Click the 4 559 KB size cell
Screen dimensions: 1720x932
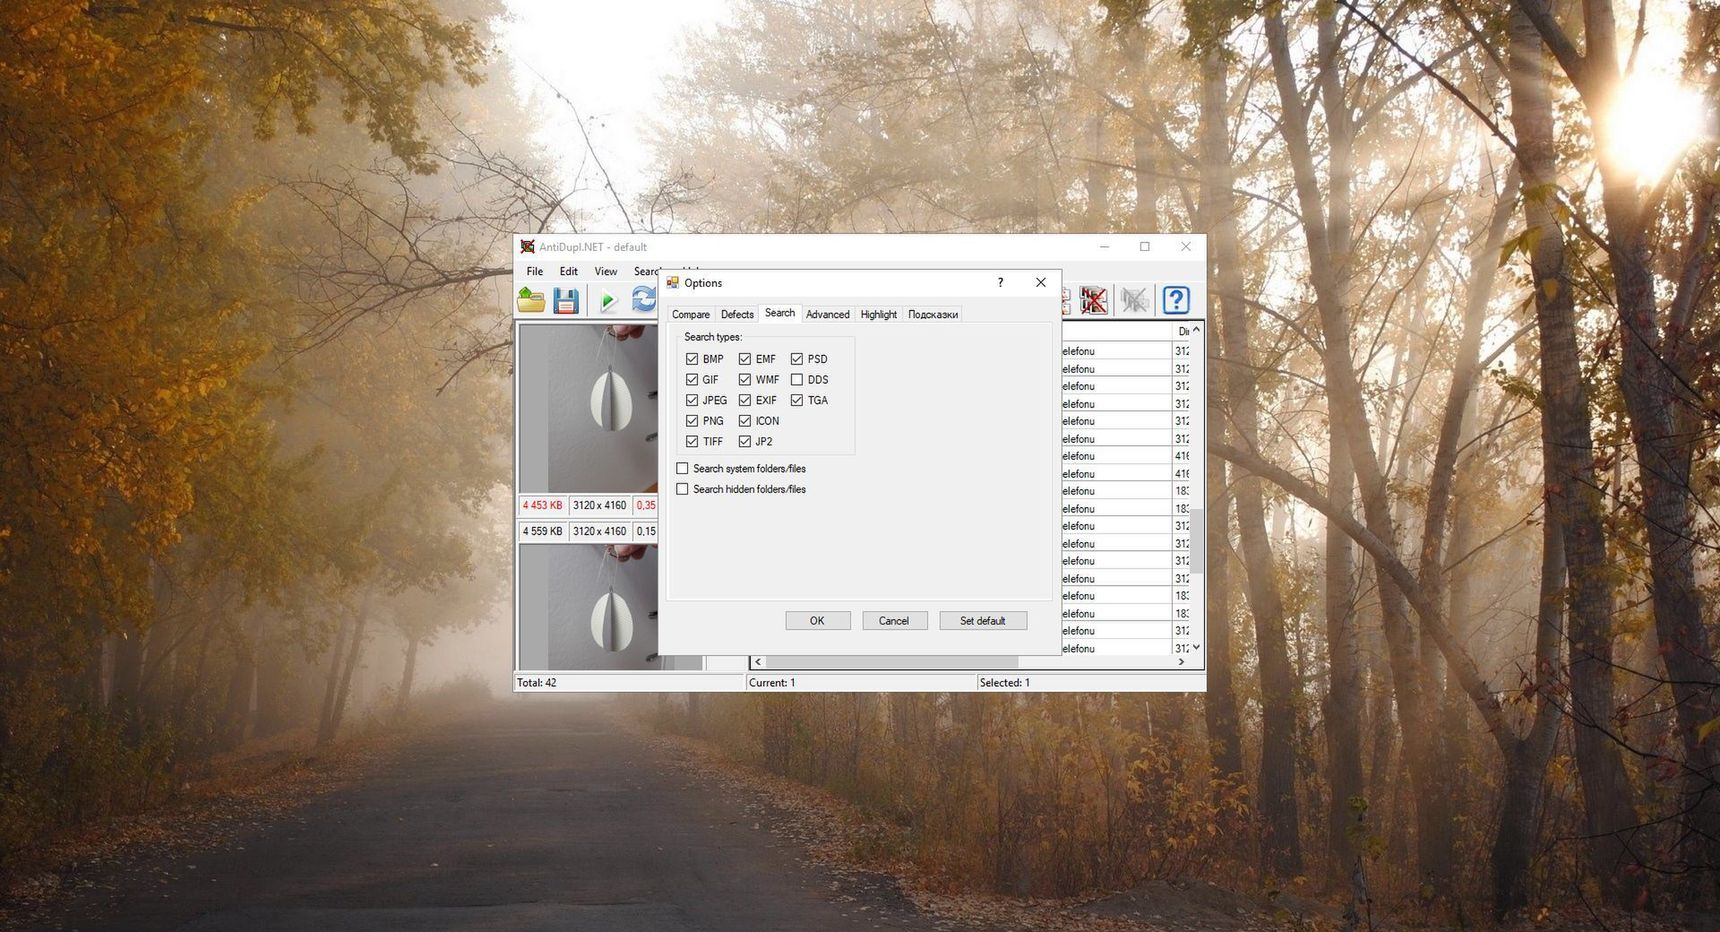542,532
